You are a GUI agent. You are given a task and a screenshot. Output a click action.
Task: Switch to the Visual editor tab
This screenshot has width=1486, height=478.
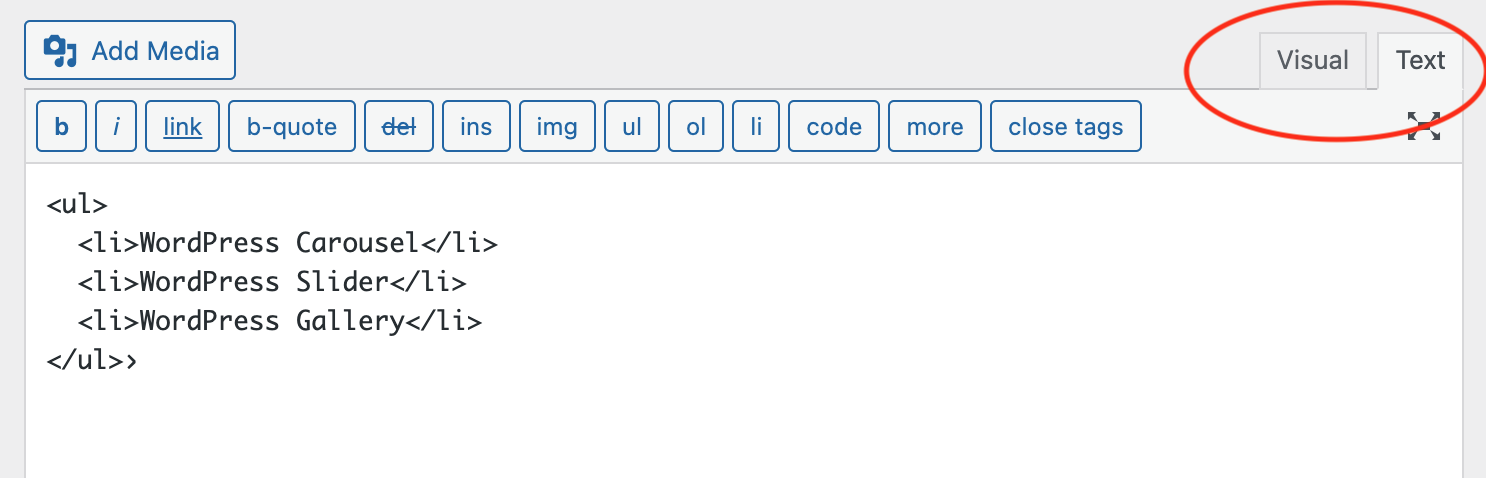(1312, 61)
